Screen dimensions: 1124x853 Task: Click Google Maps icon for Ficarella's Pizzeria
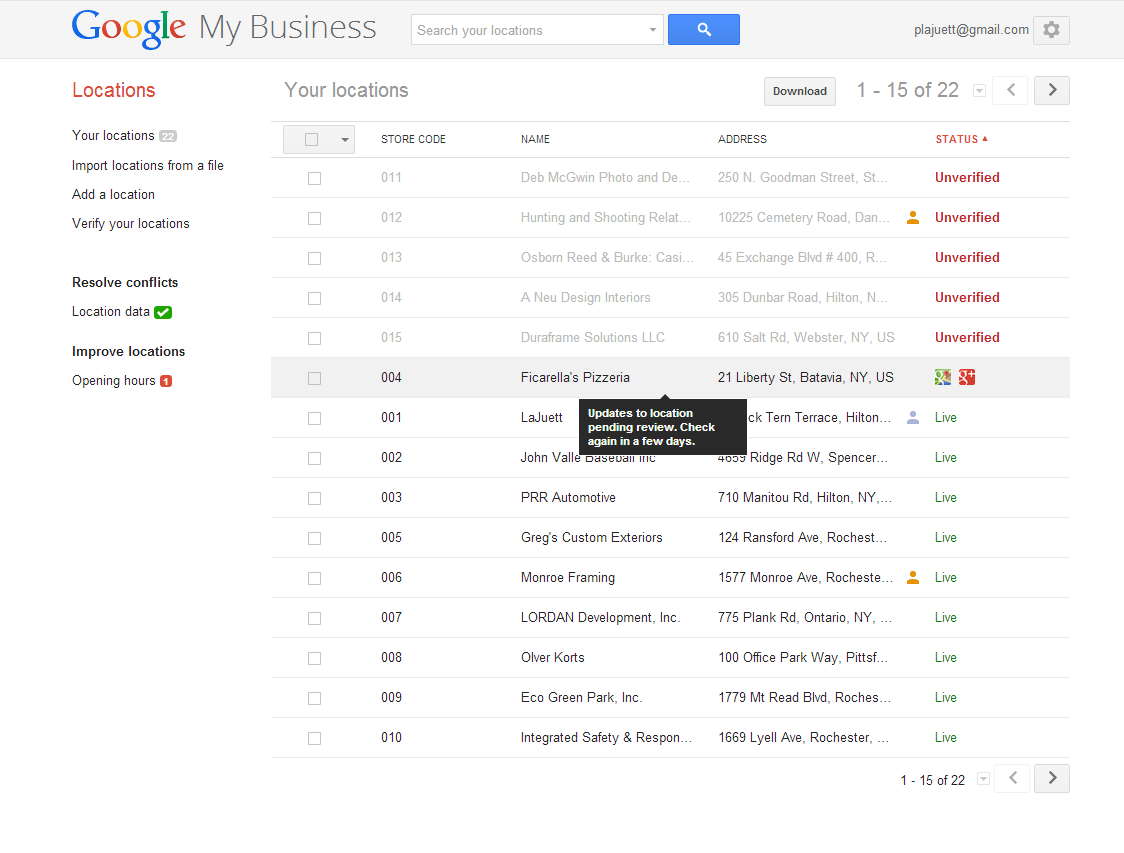pos(943,377)
